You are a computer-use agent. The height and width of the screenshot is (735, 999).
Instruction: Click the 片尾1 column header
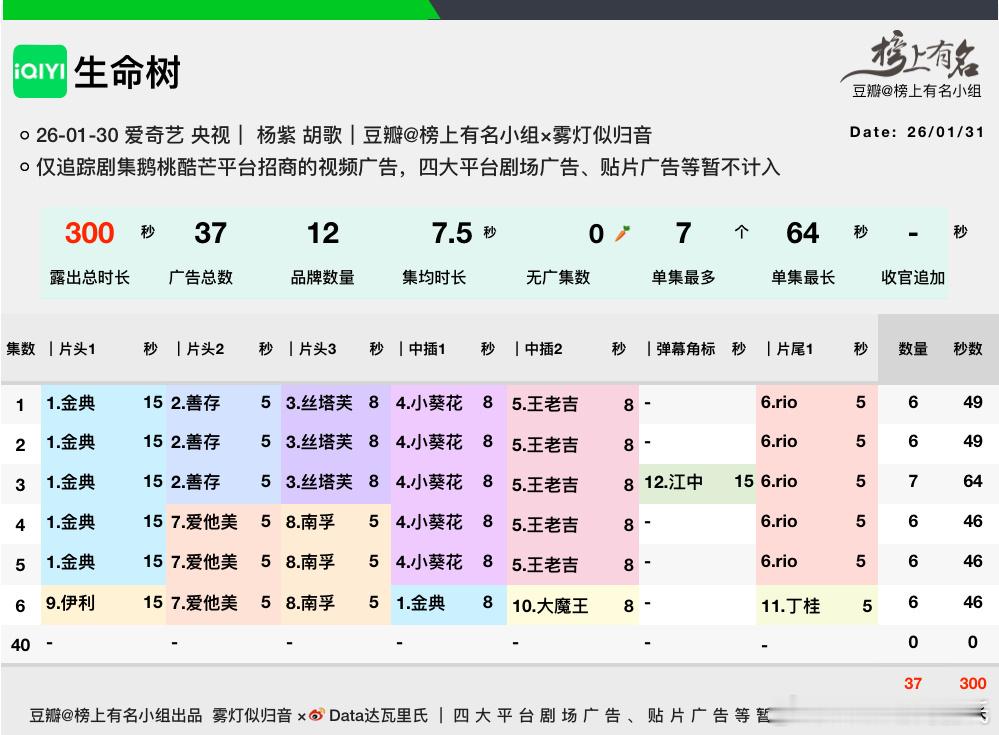point(794,349)
